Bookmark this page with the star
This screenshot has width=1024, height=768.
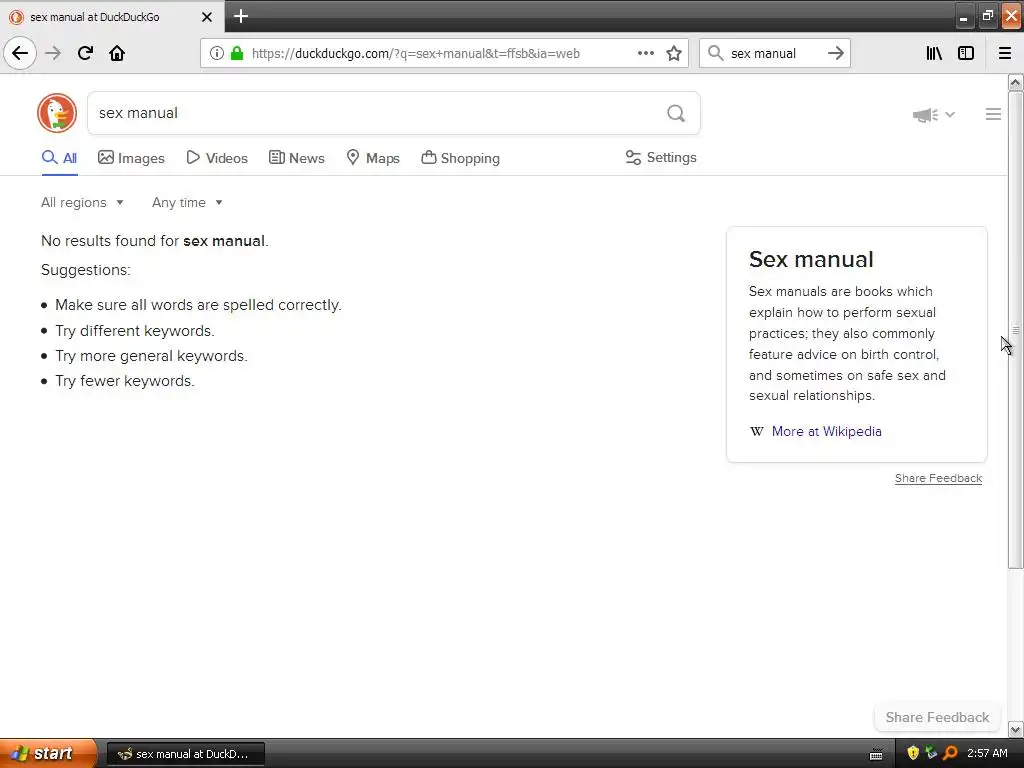pos(674,54)
